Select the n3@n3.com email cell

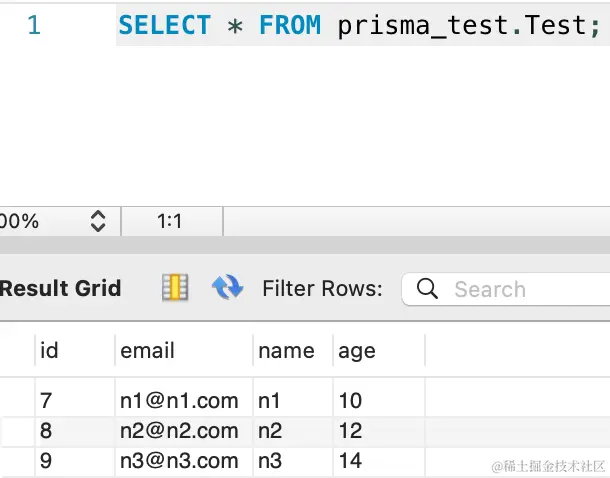click(x=184, y=461)
